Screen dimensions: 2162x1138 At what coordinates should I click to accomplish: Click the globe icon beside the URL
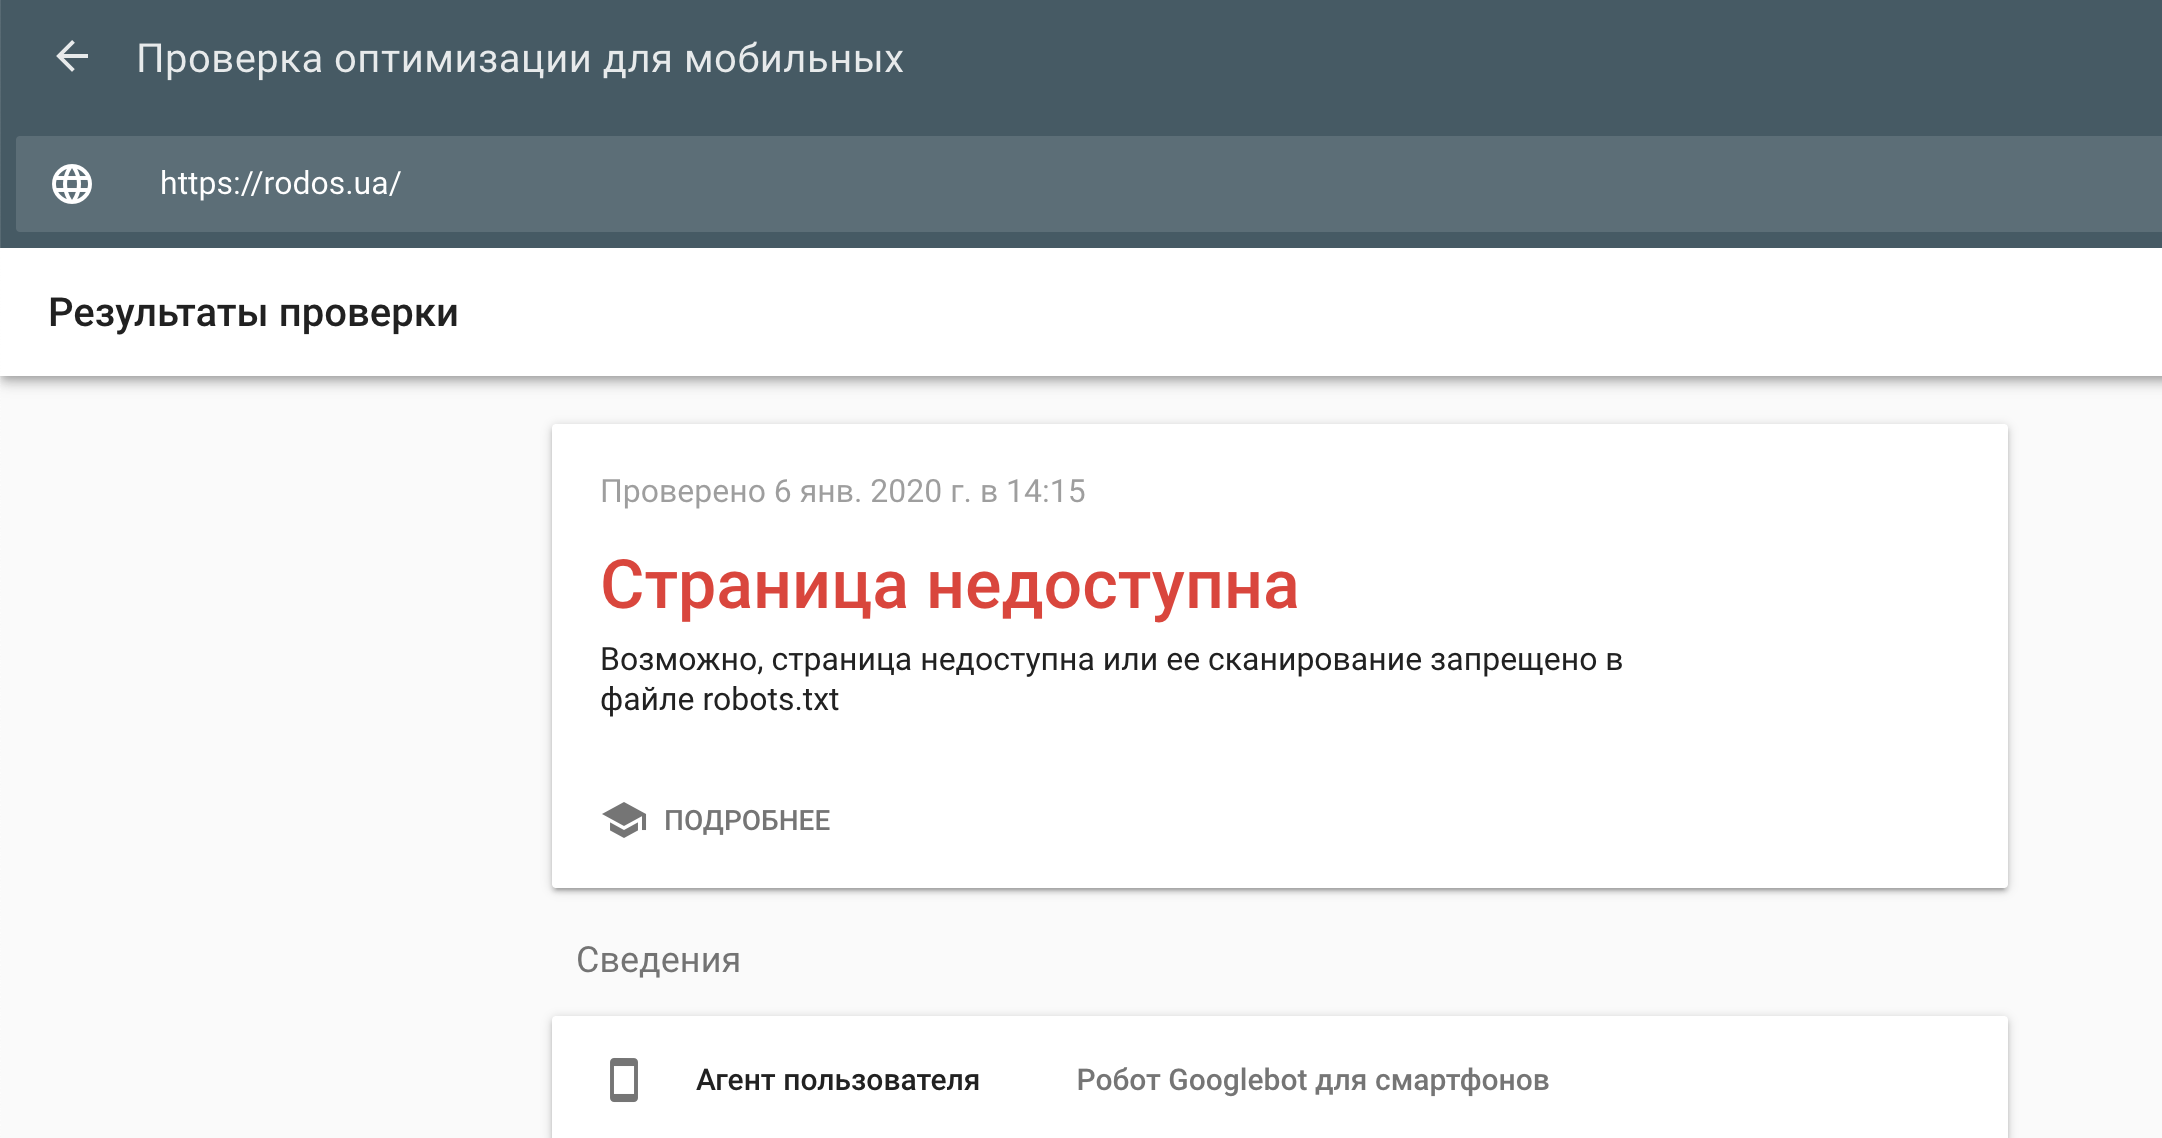click(72, 184)
